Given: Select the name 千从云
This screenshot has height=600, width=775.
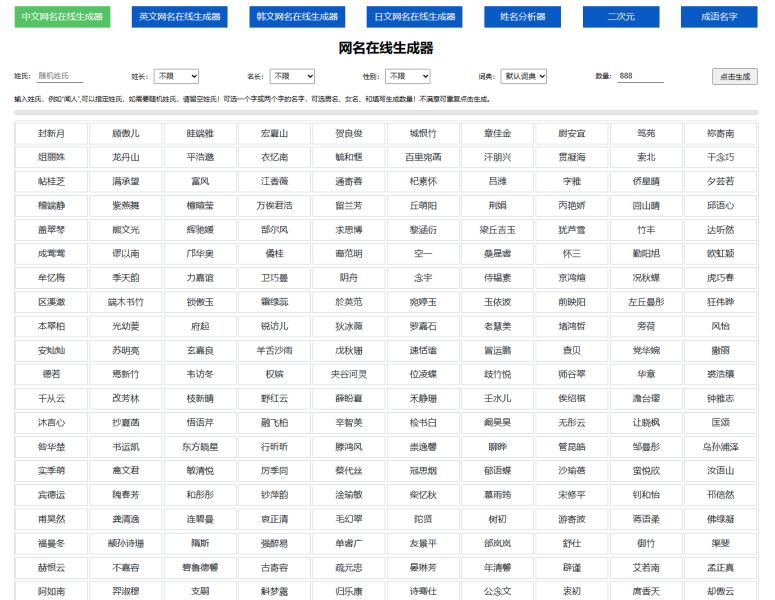Looking at the screenshot, I should [x=51, y=398].
